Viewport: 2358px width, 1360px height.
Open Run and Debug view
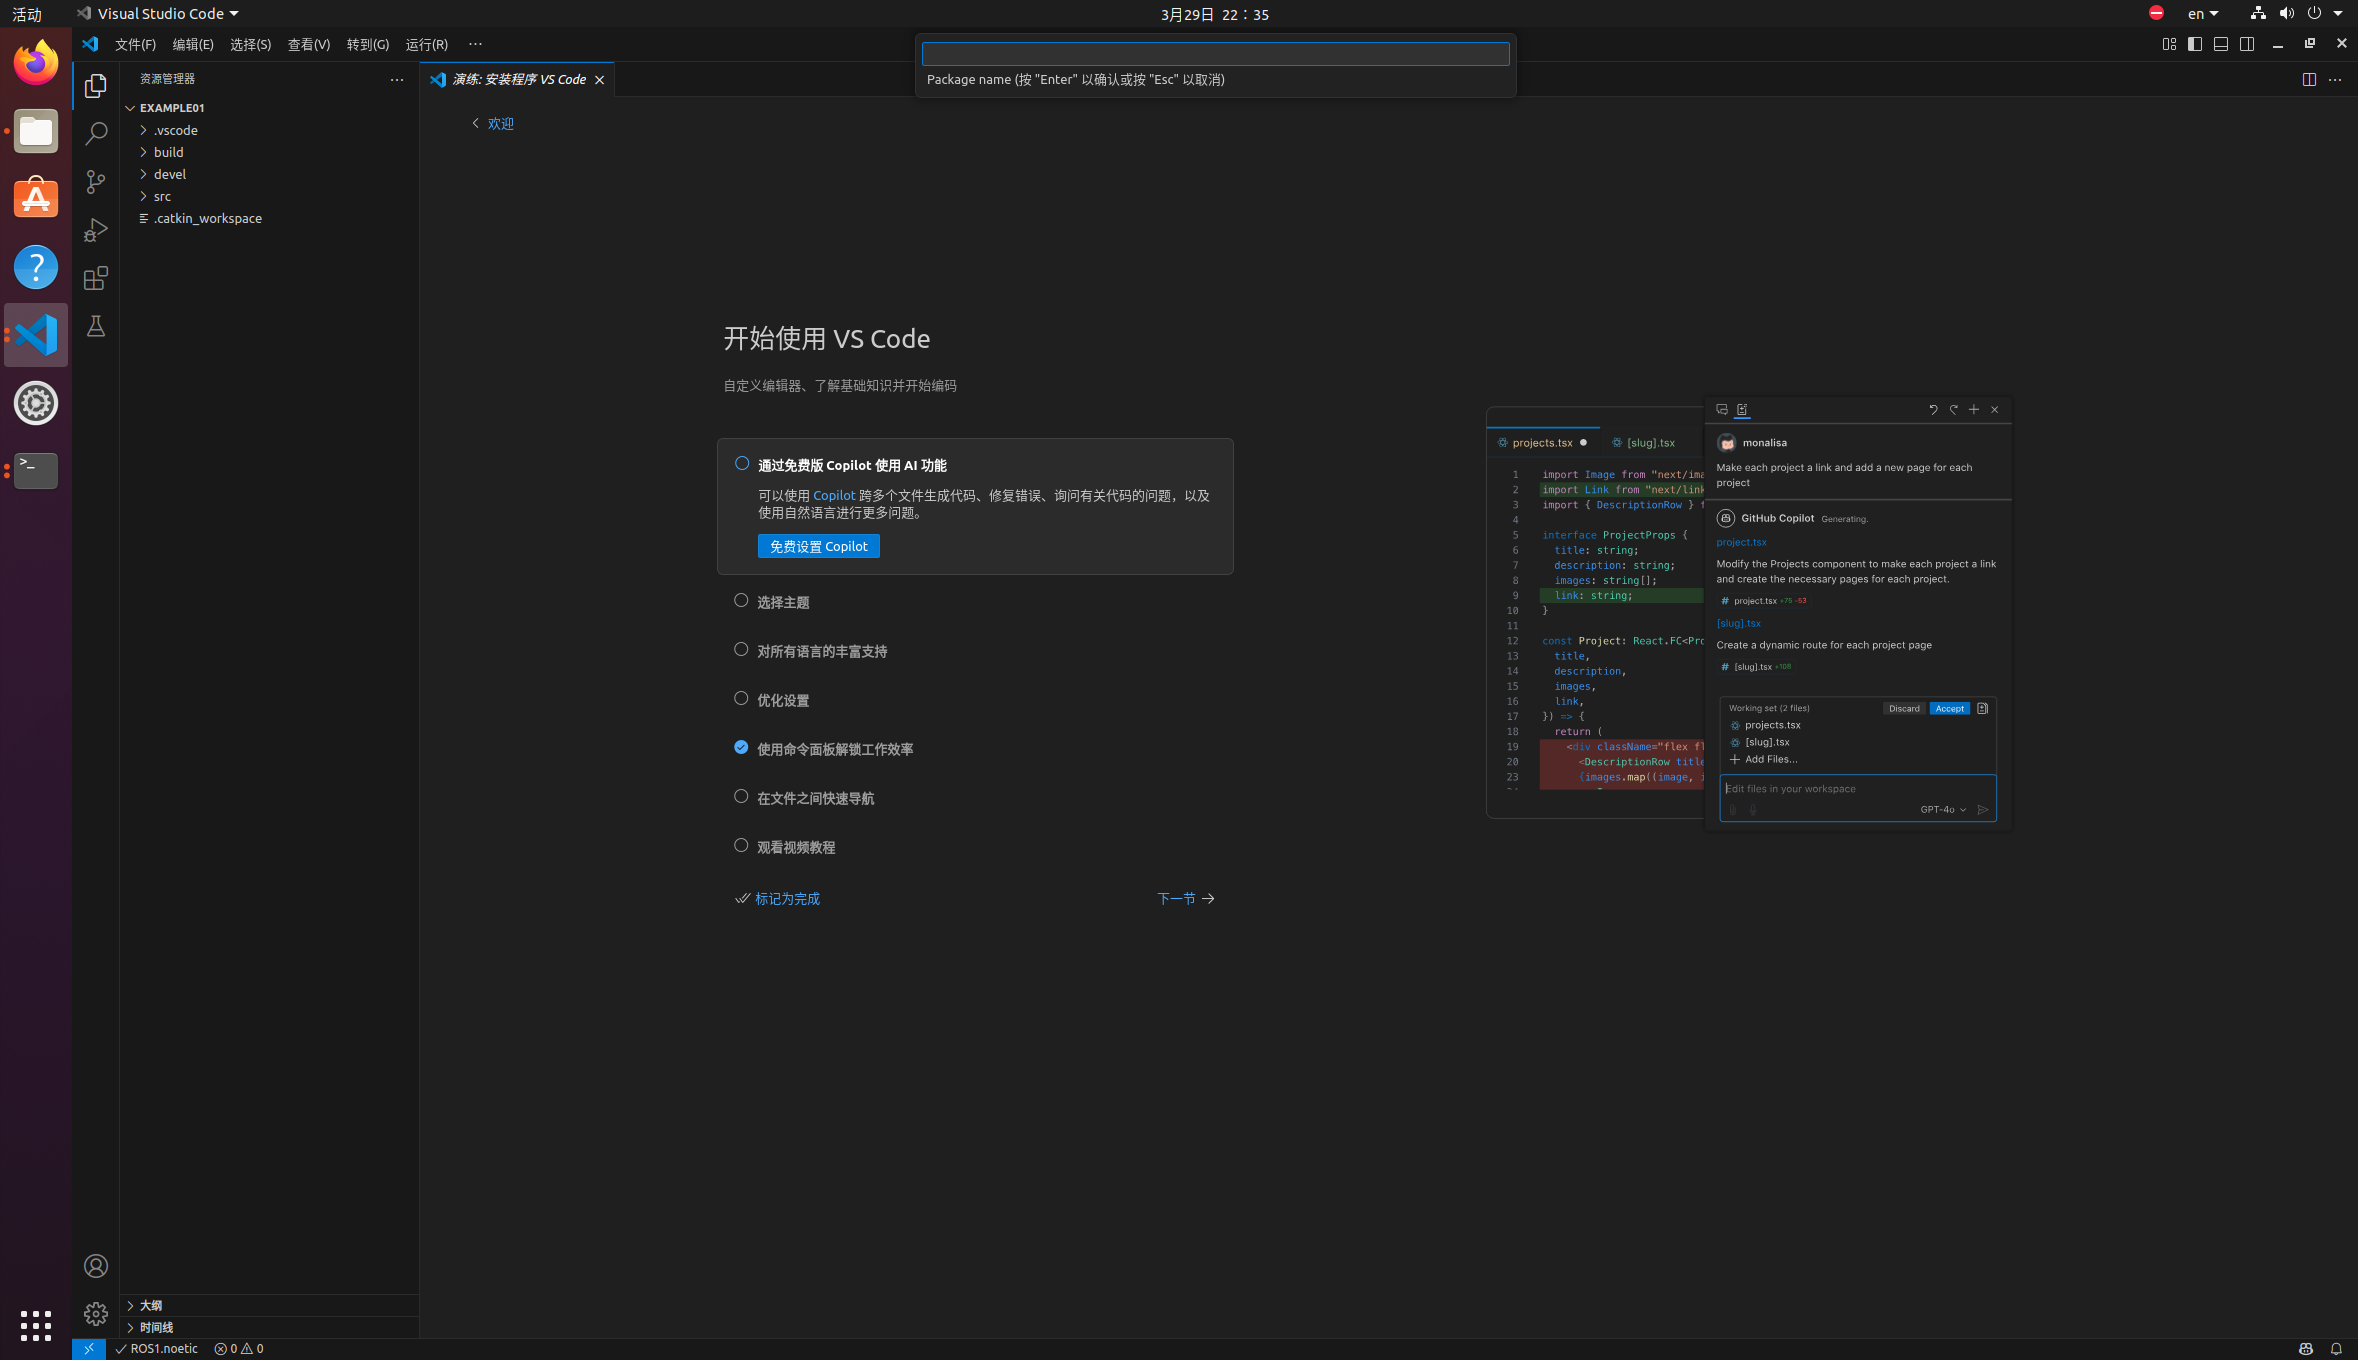[96, 230]
